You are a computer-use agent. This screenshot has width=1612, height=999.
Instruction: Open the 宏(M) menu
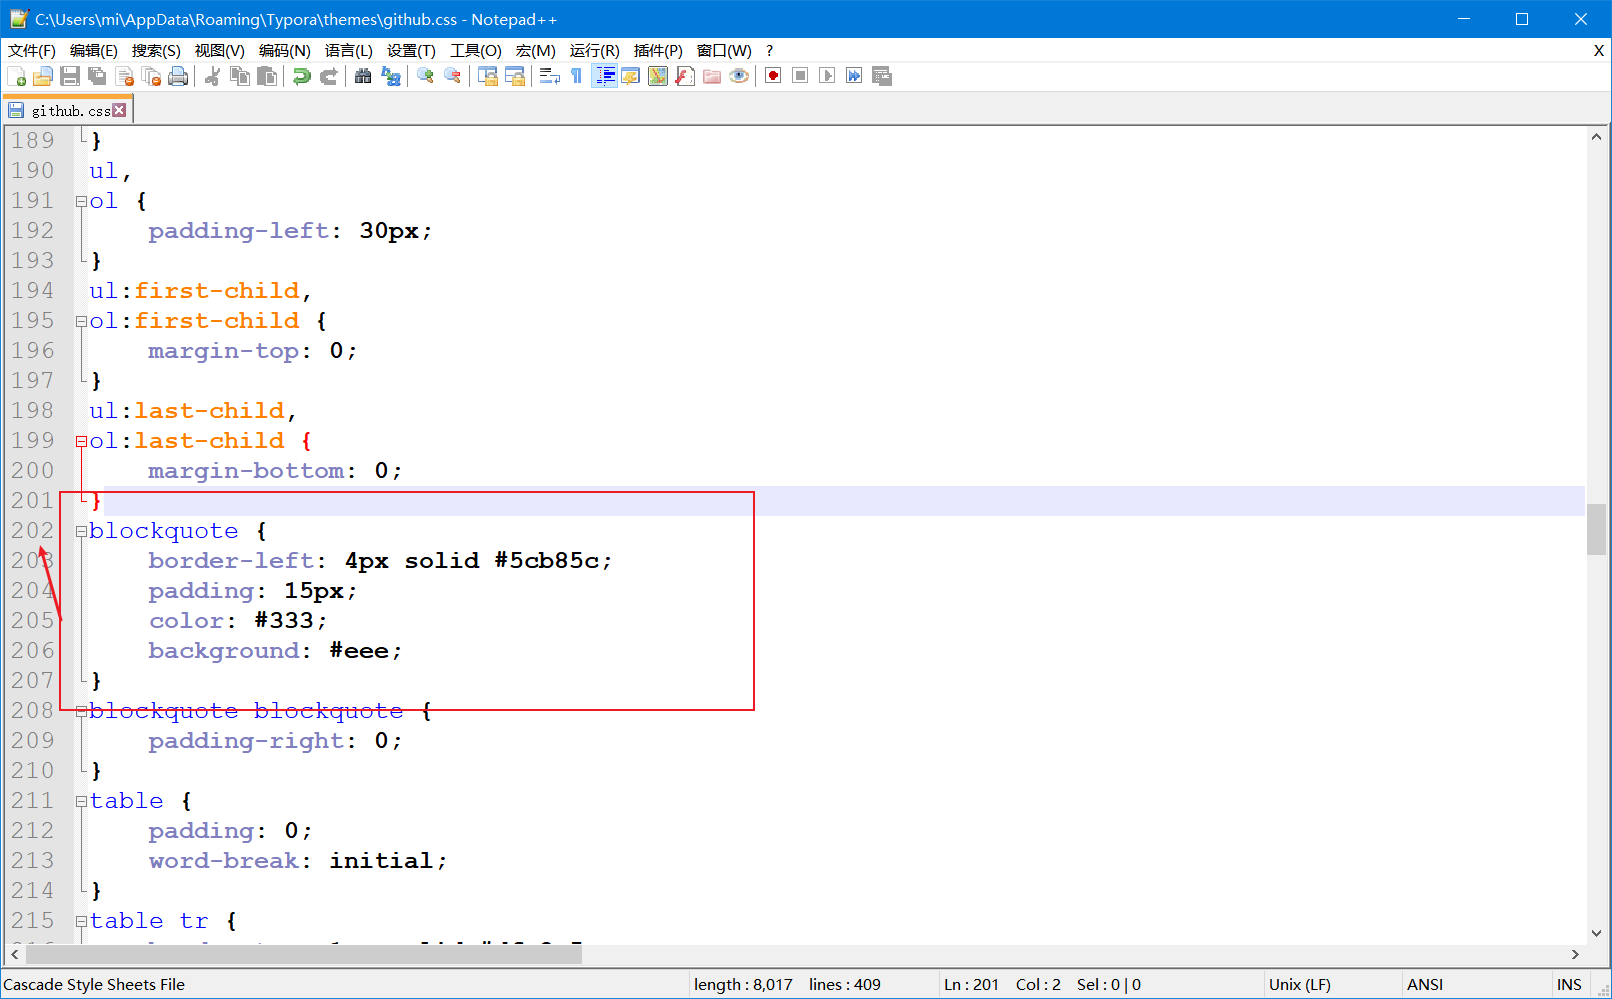pos(536,50)
